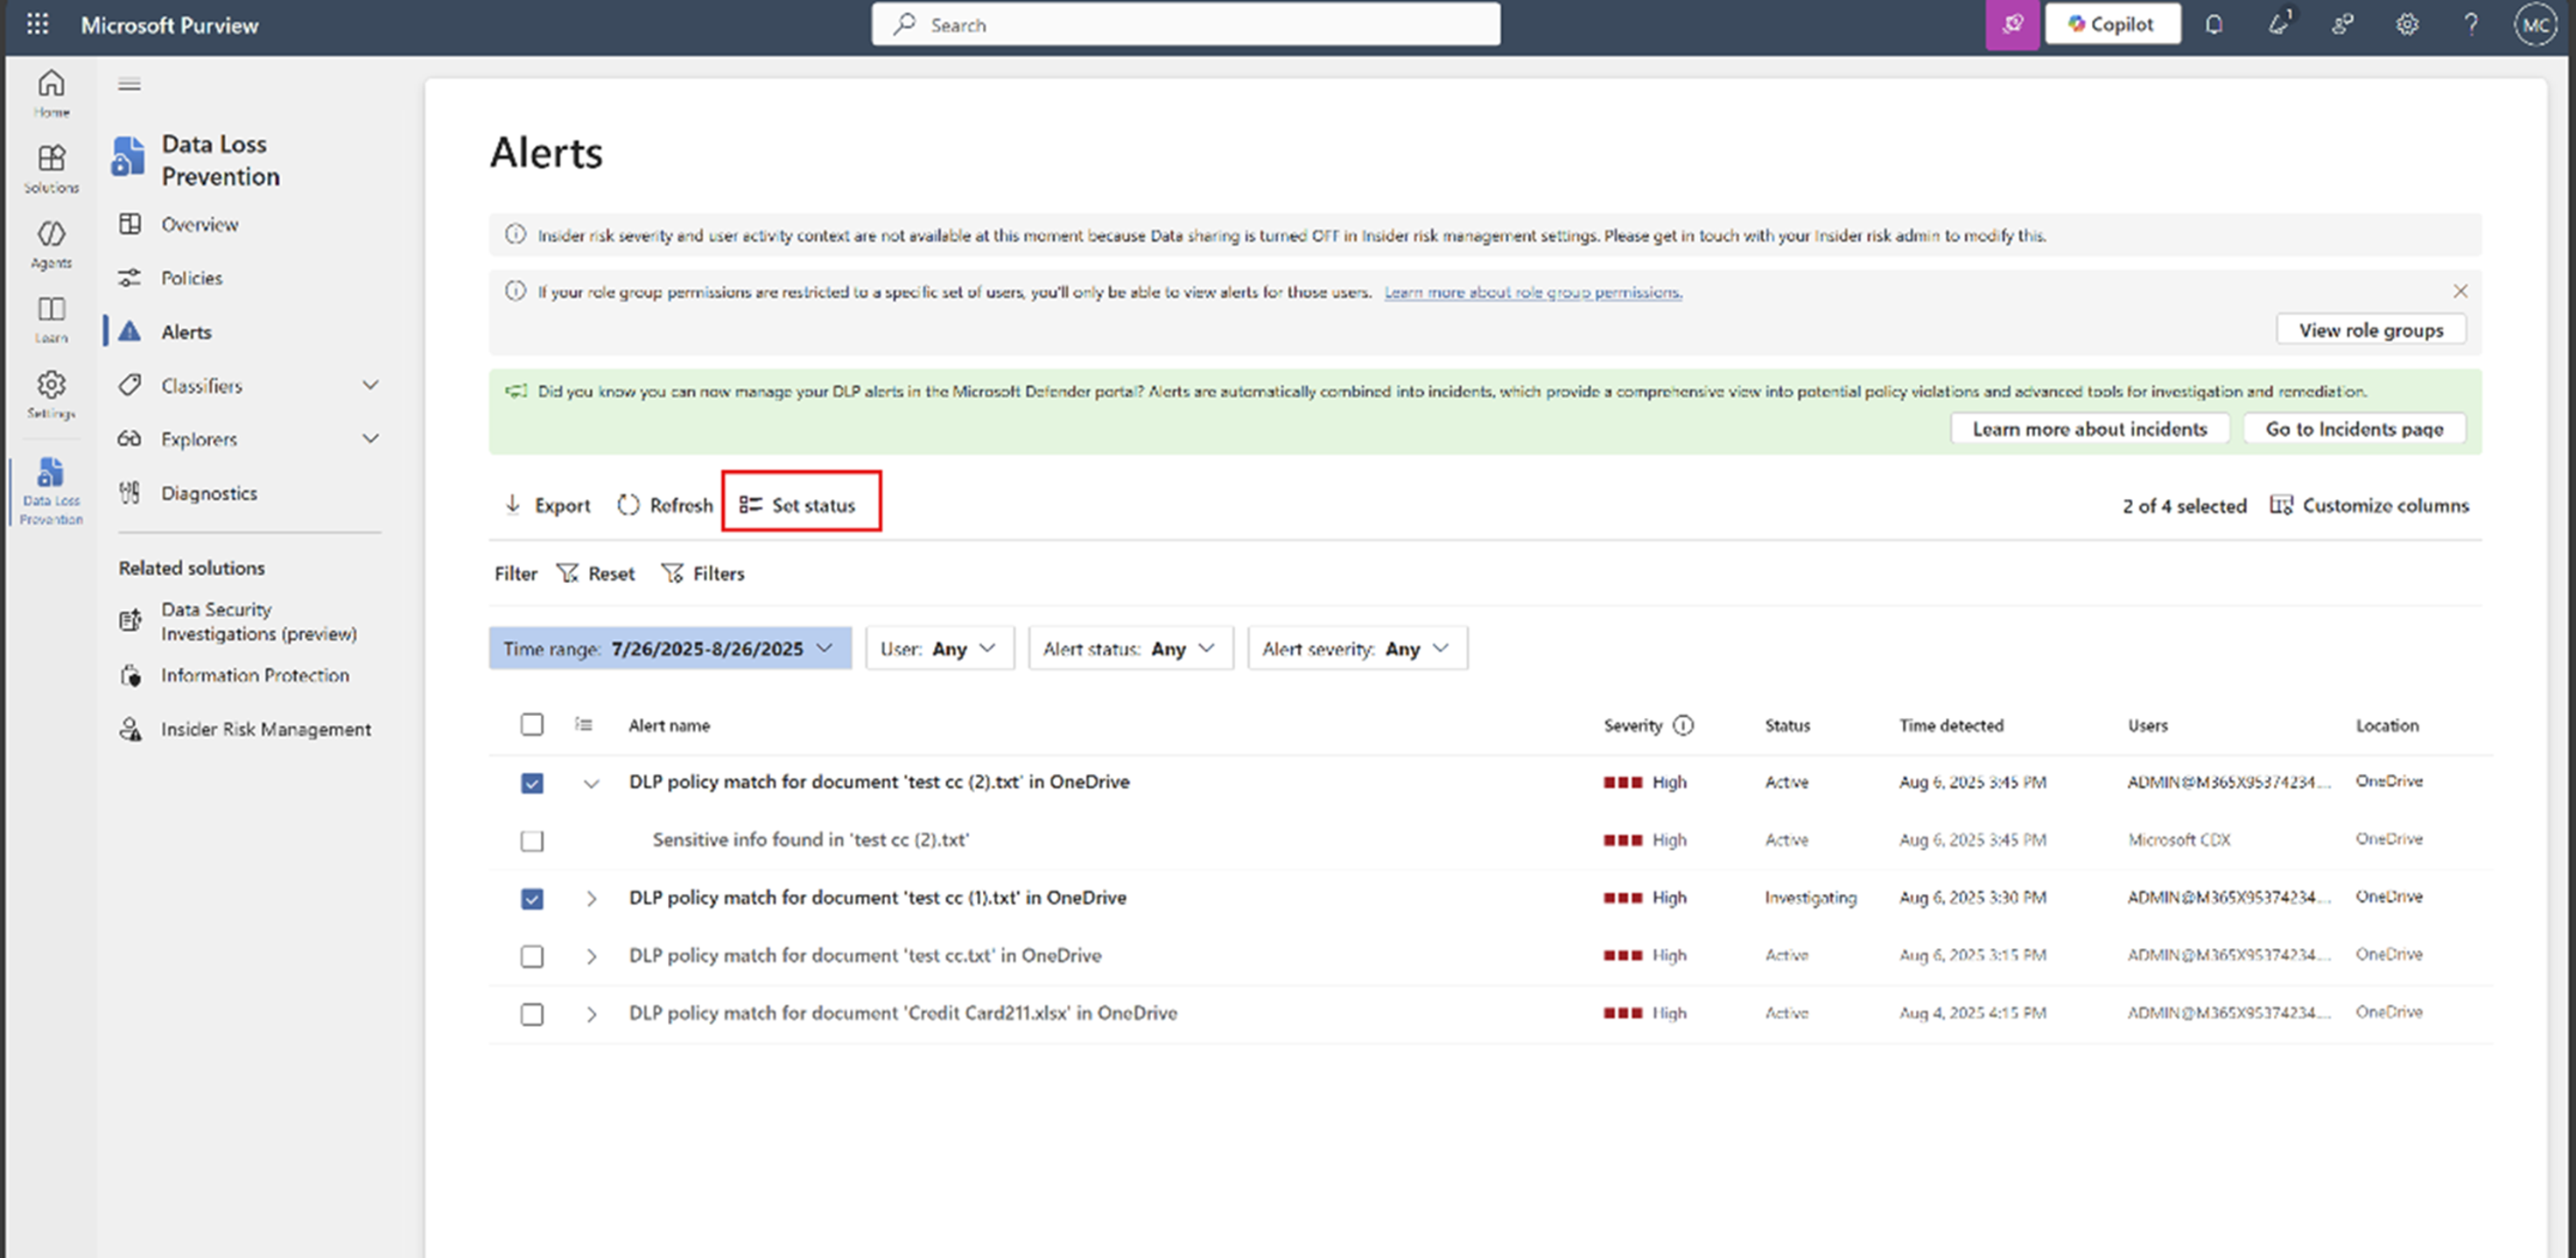The image size is (2576, 1258).
Task: Check the select-all alerts checkbox
Action: 532,724
